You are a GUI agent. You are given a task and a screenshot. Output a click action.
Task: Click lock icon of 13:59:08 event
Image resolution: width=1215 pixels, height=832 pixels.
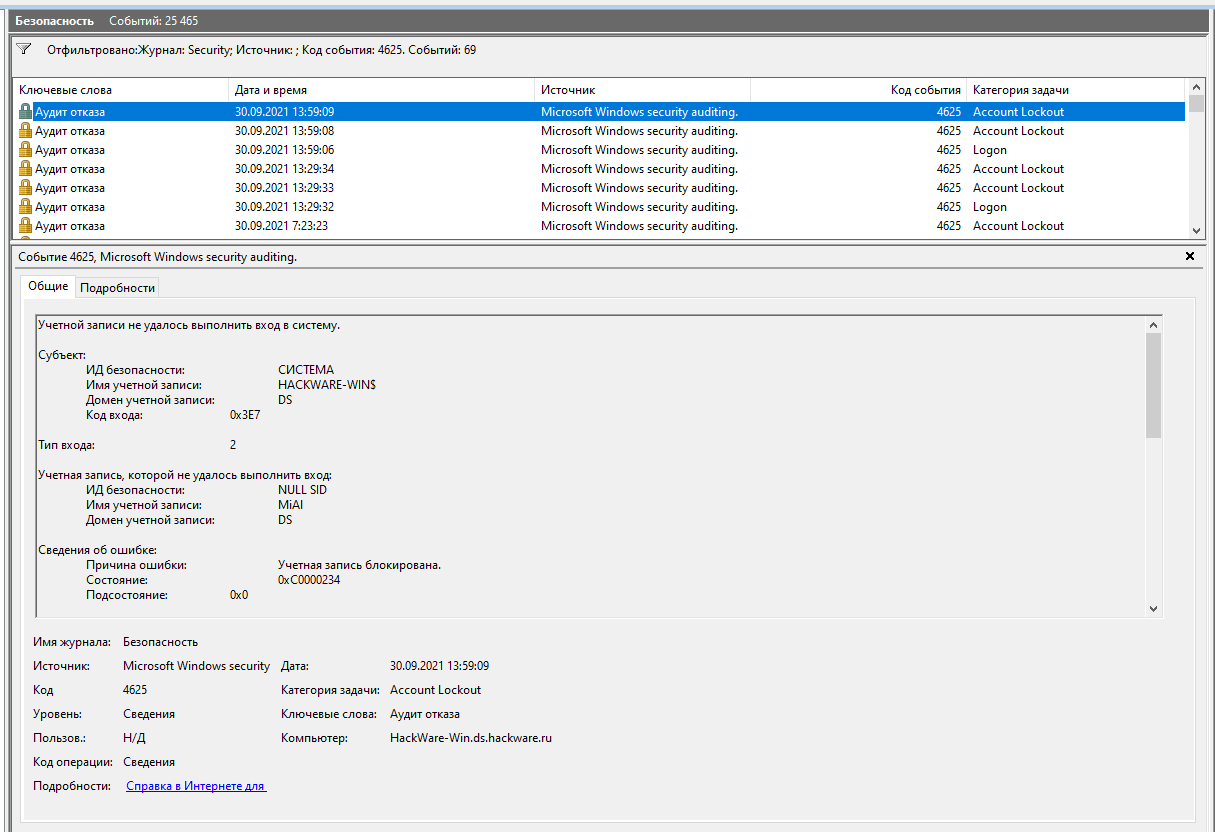(26, 131)
